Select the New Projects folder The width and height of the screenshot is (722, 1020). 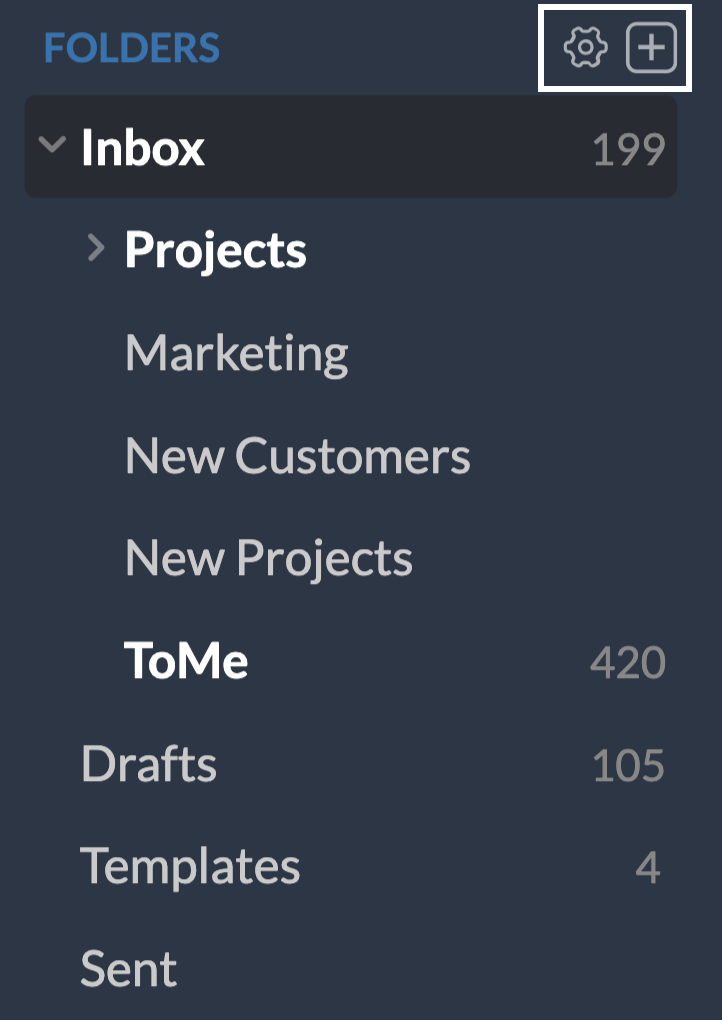pos(268,558)
